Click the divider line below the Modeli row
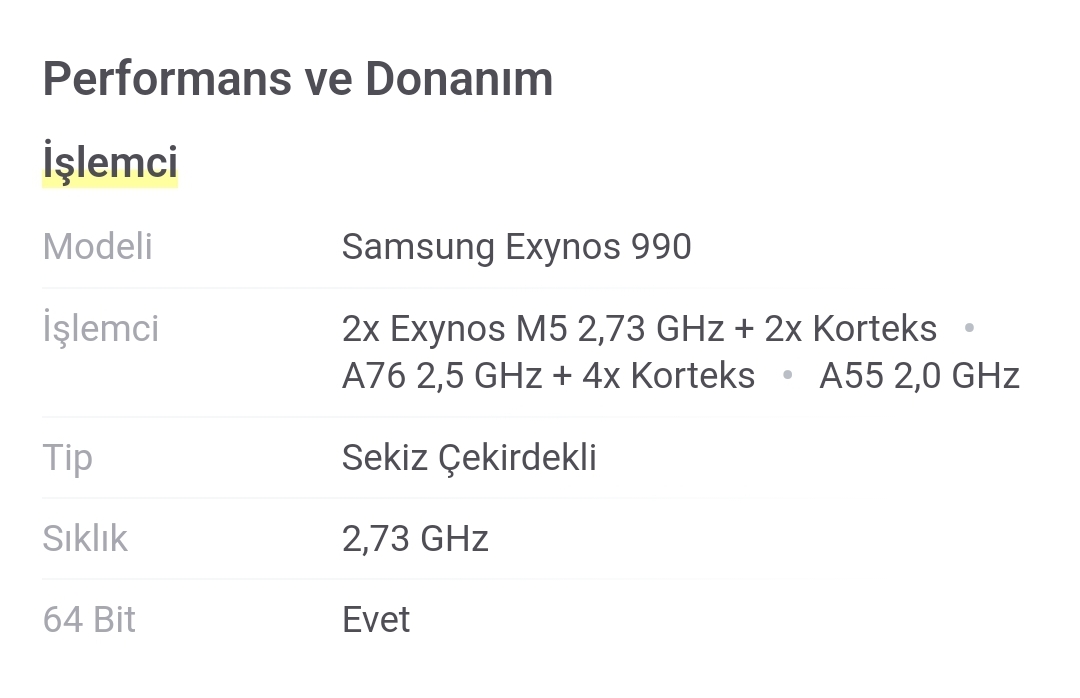The image size is (1080, 698). point(400,288)
